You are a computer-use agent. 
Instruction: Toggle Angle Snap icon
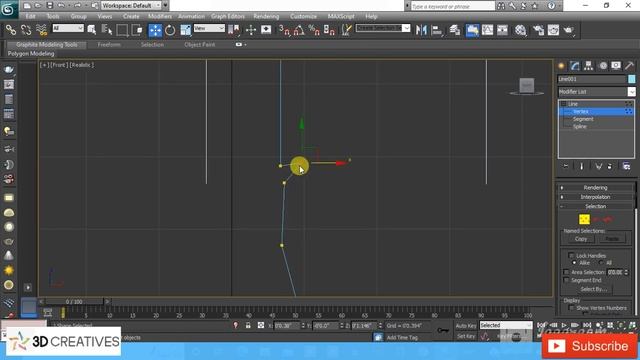point(299,30)
